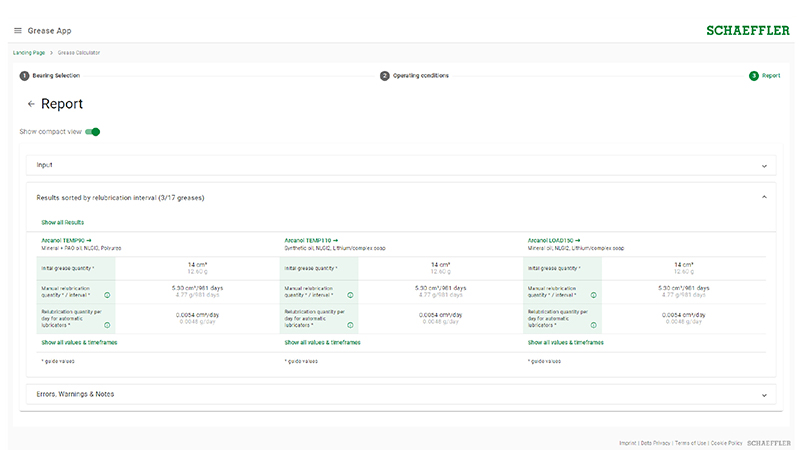Click the back arrow beside Report
The height and width of the screenshot is (450, 800).
[x=31, y=104]
